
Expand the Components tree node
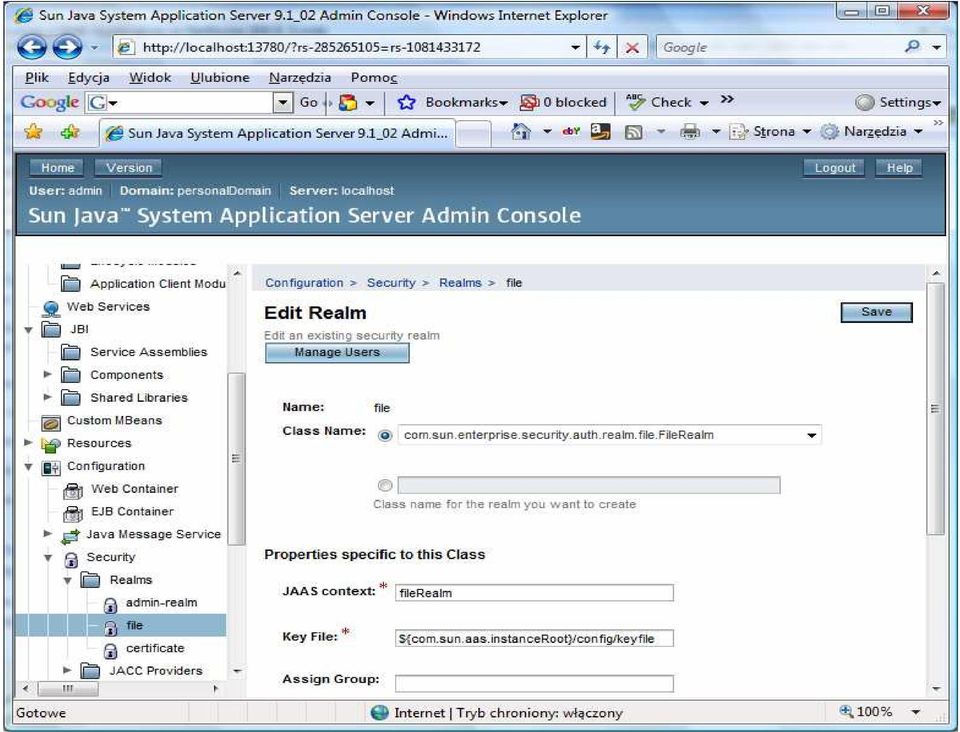pyautogui.click(x=47, y=375)
